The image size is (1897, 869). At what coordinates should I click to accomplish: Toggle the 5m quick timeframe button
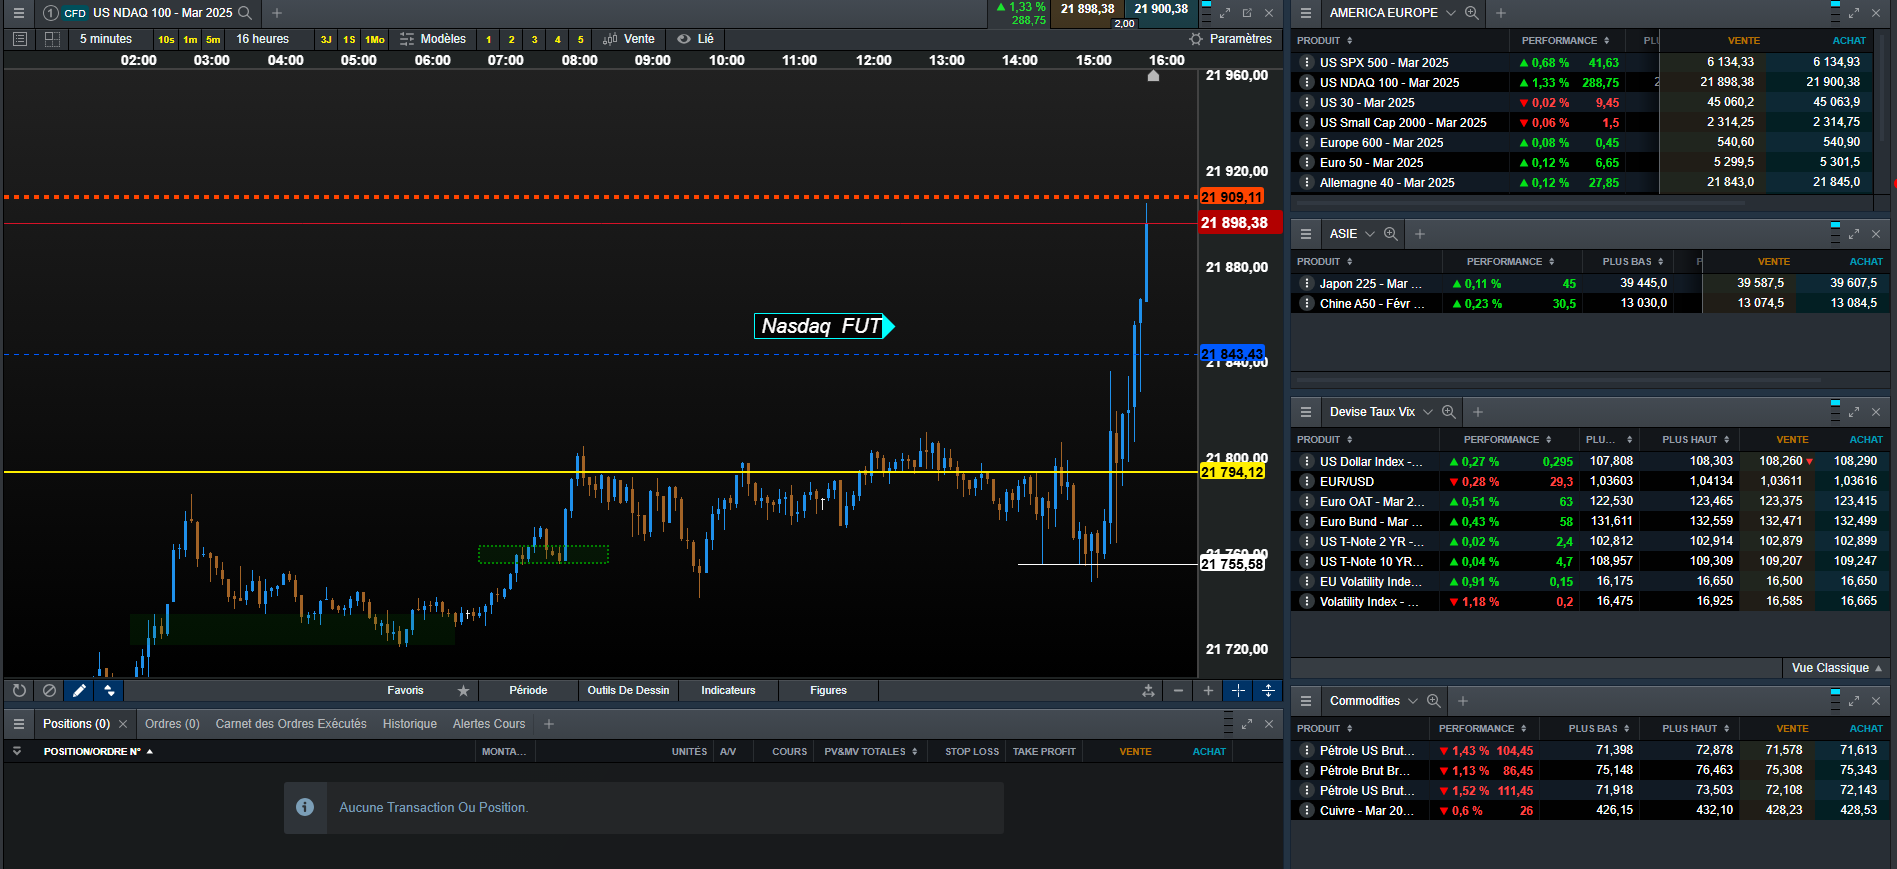pyautogui.click(x=213, y=39)
